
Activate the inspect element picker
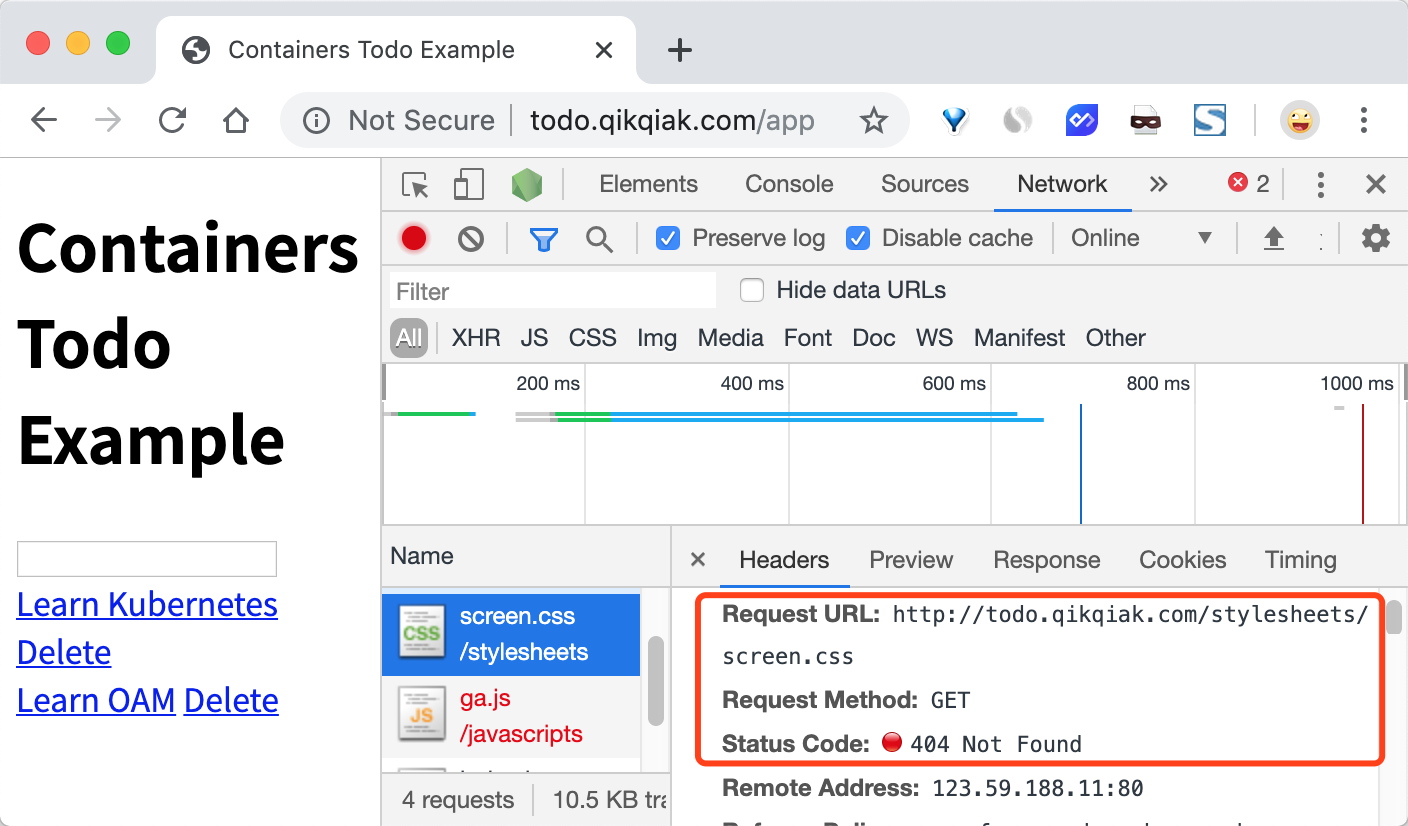tap(415, 185)
